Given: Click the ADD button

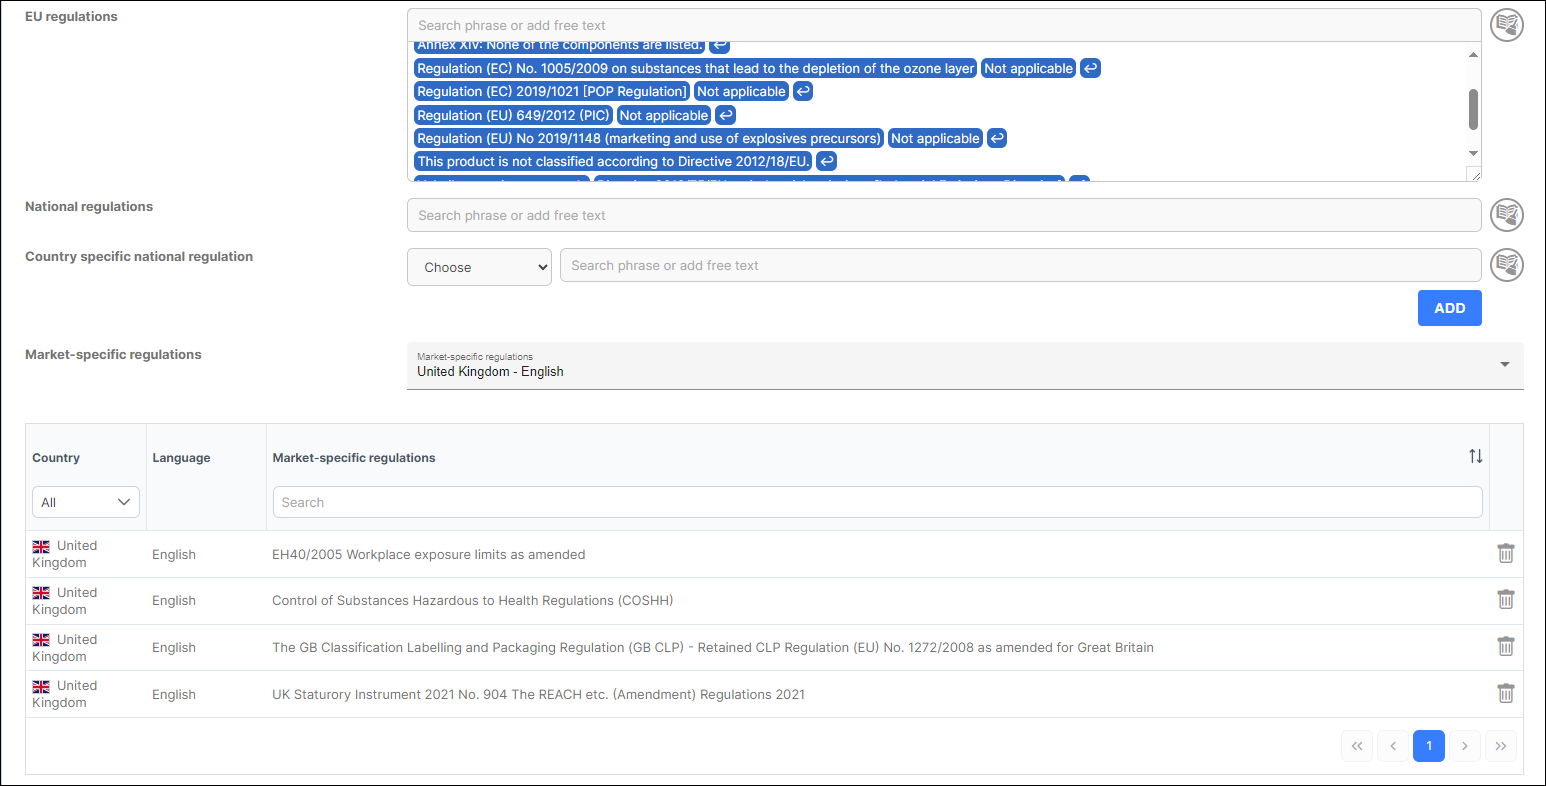Looking at the screenshot, I should (x=1449, y=308).
